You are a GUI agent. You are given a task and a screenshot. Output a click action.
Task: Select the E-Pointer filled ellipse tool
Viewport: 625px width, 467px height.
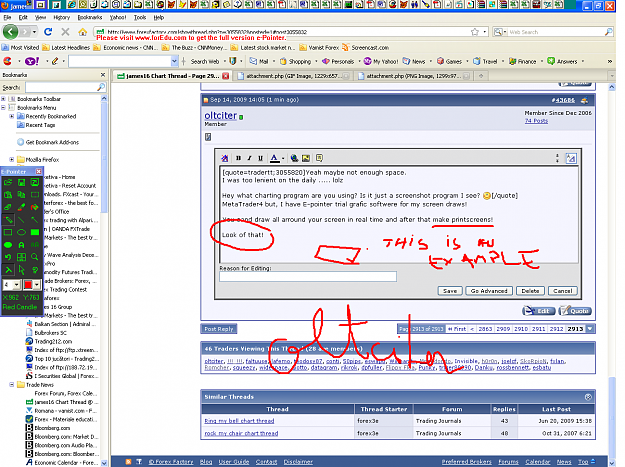click(x=8, y=245)
